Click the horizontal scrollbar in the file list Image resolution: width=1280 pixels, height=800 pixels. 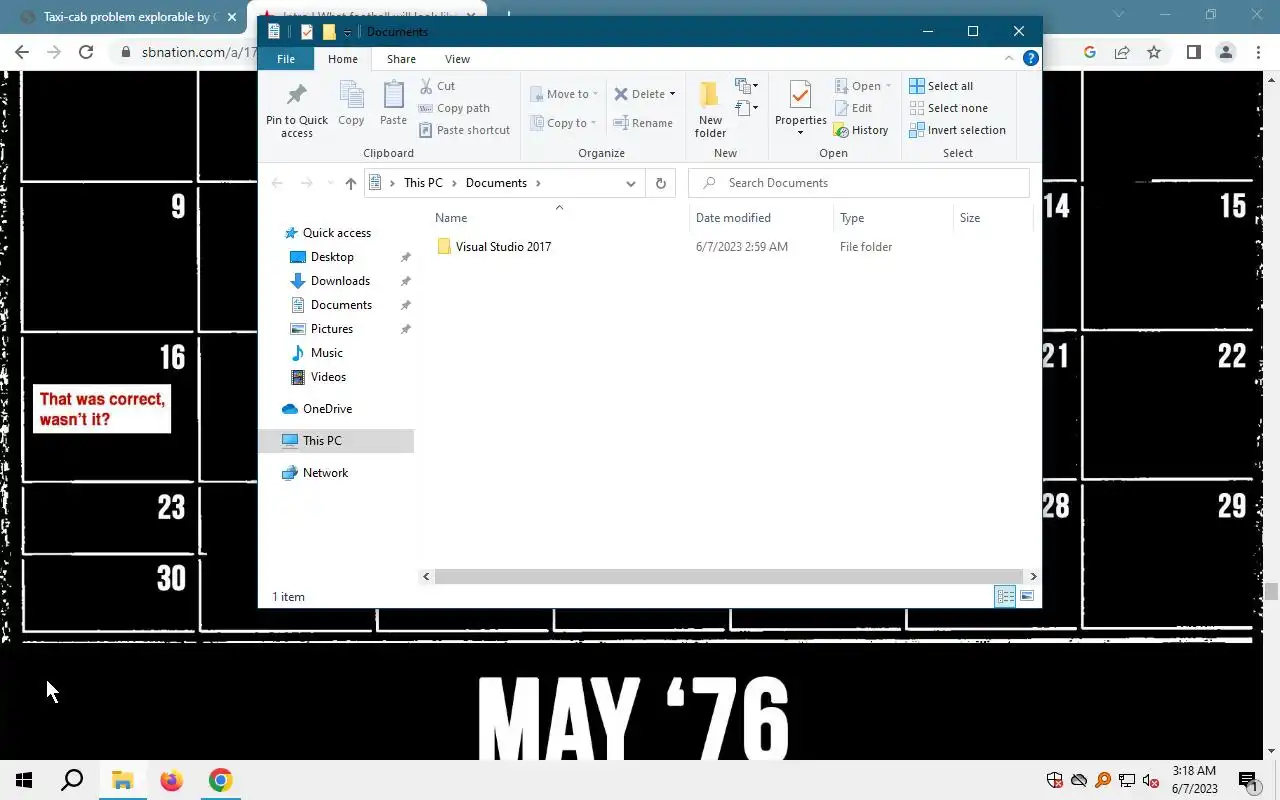point(729,577)
